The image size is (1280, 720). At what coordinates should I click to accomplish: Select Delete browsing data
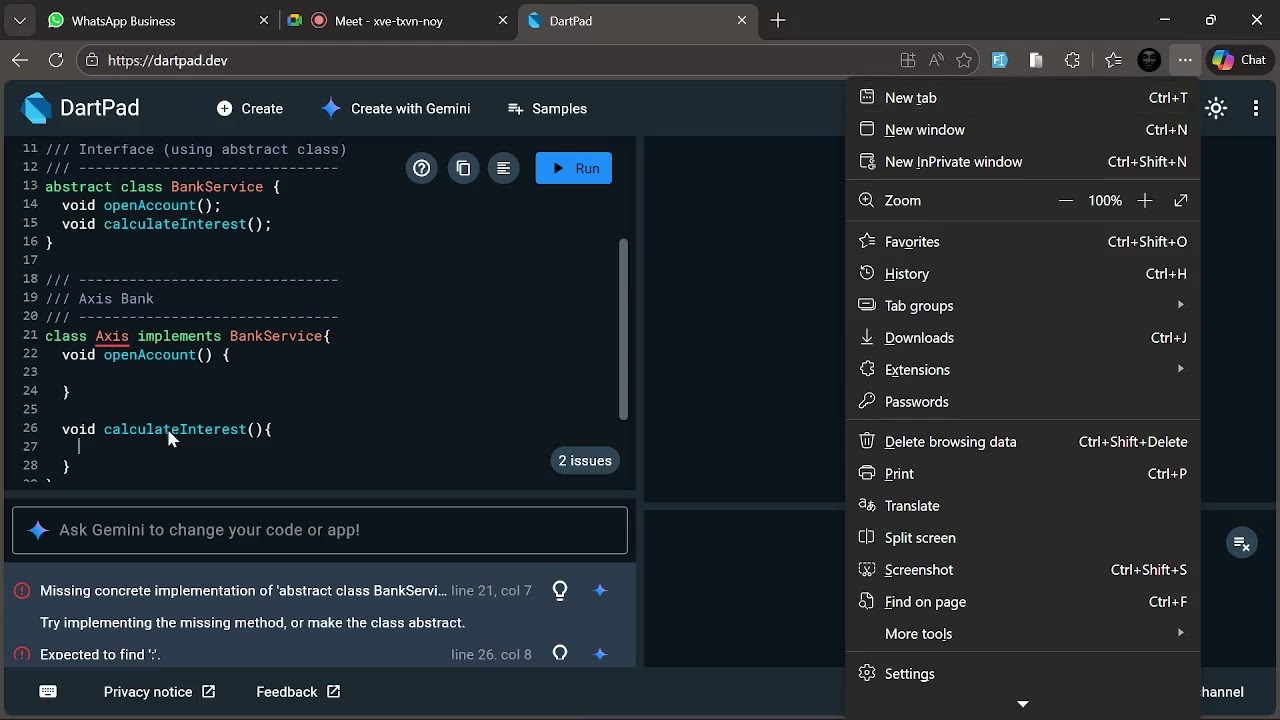(1023, 442)
